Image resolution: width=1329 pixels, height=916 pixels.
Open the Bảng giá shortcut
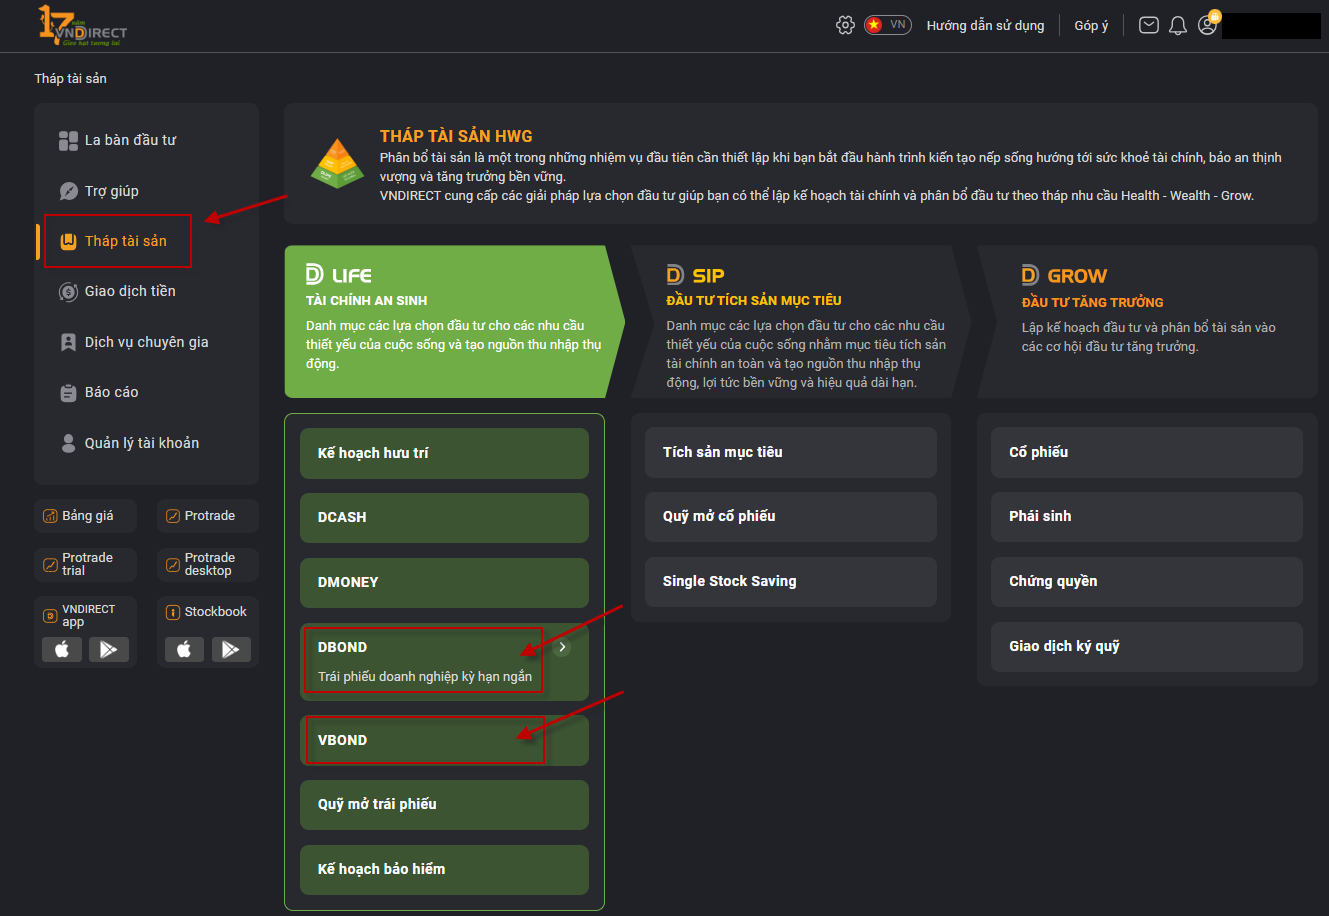click(x=85, y=516)
